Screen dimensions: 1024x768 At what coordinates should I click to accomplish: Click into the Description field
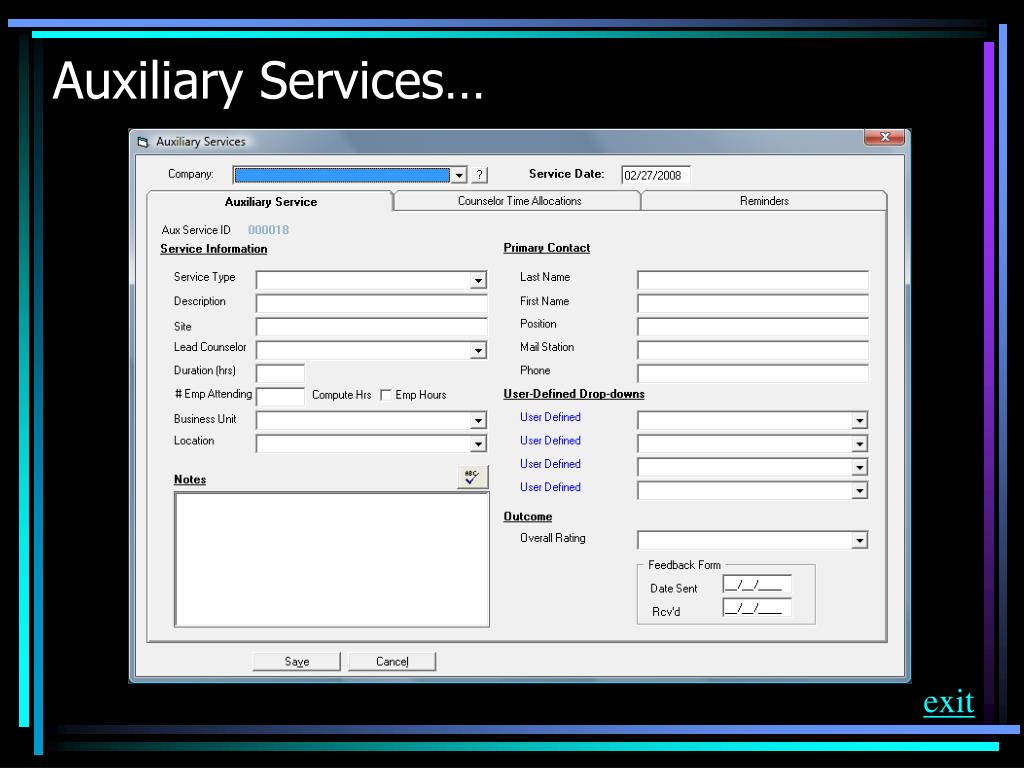pyautogui.click(x=372, y=304)
